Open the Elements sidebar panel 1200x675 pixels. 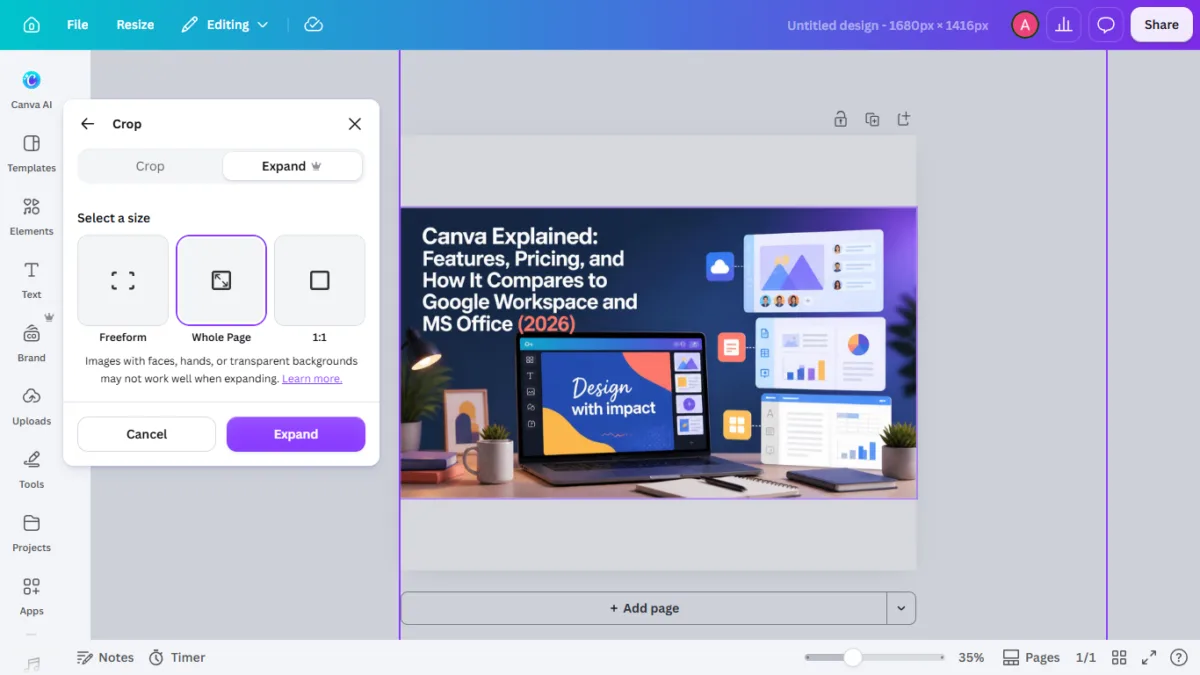32,216
